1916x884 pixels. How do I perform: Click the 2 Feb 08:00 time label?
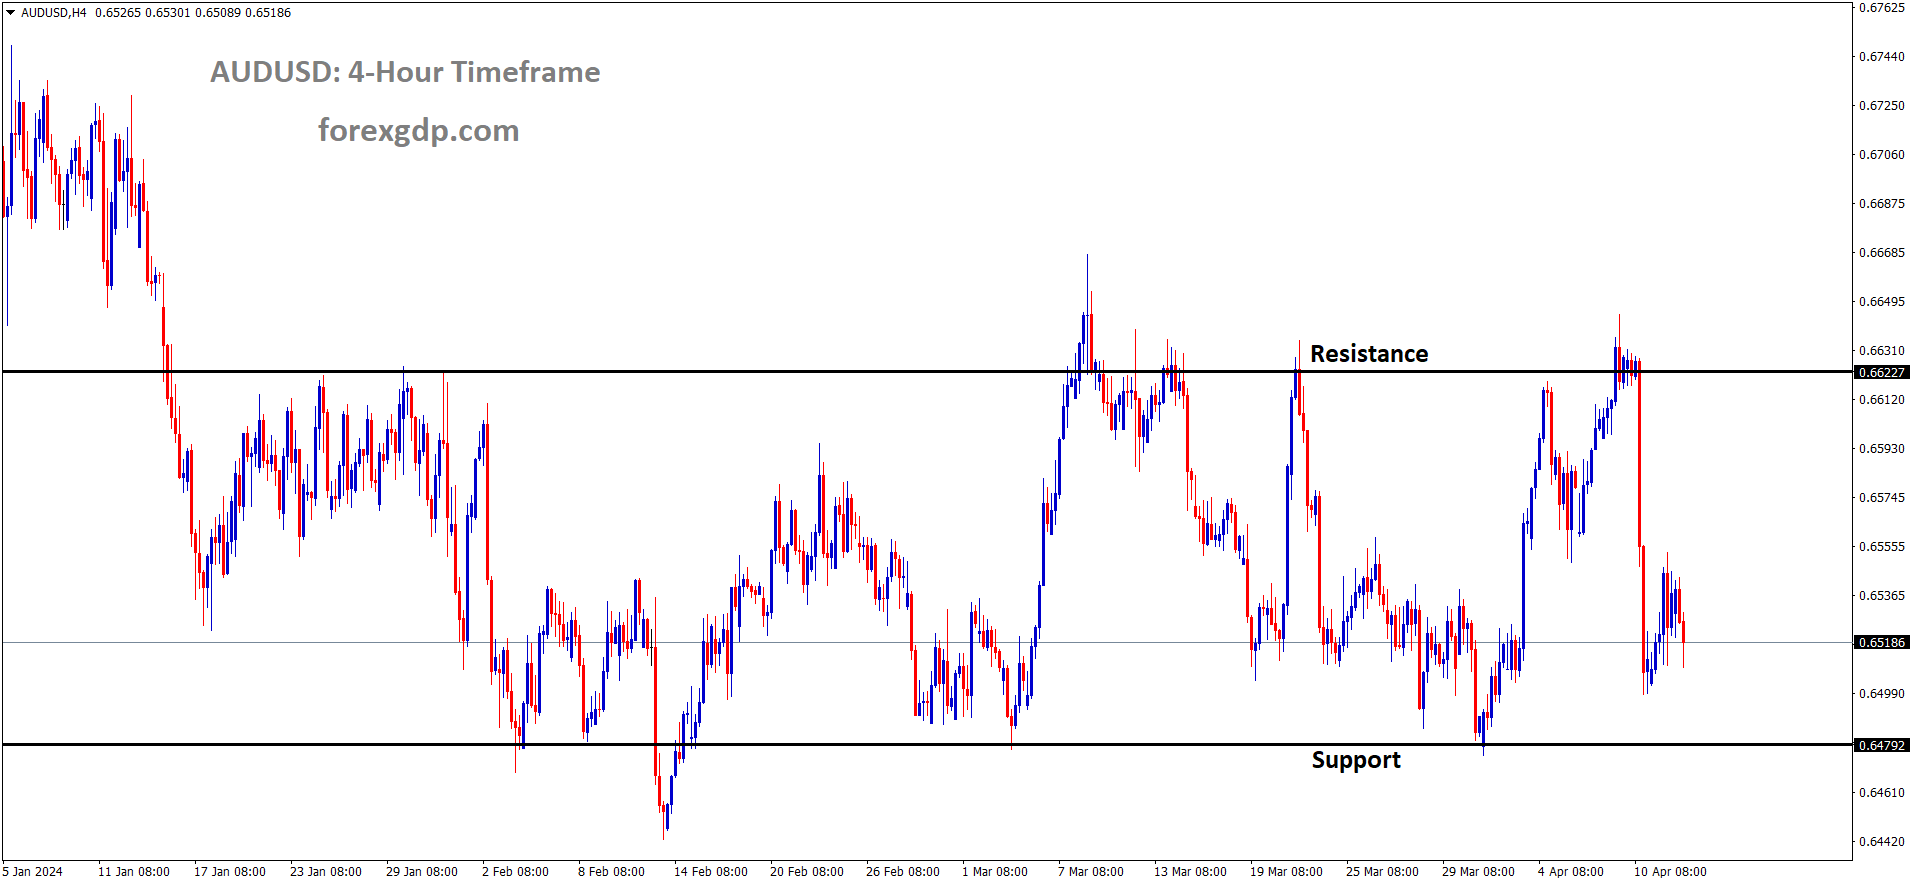(x=515, y=871)
